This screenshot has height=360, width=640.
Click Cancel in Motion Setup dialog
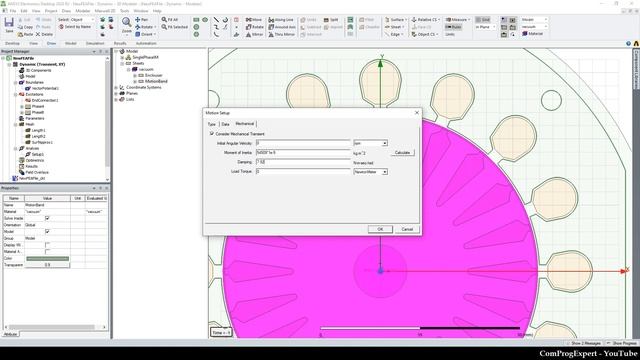tap(407, 229)
